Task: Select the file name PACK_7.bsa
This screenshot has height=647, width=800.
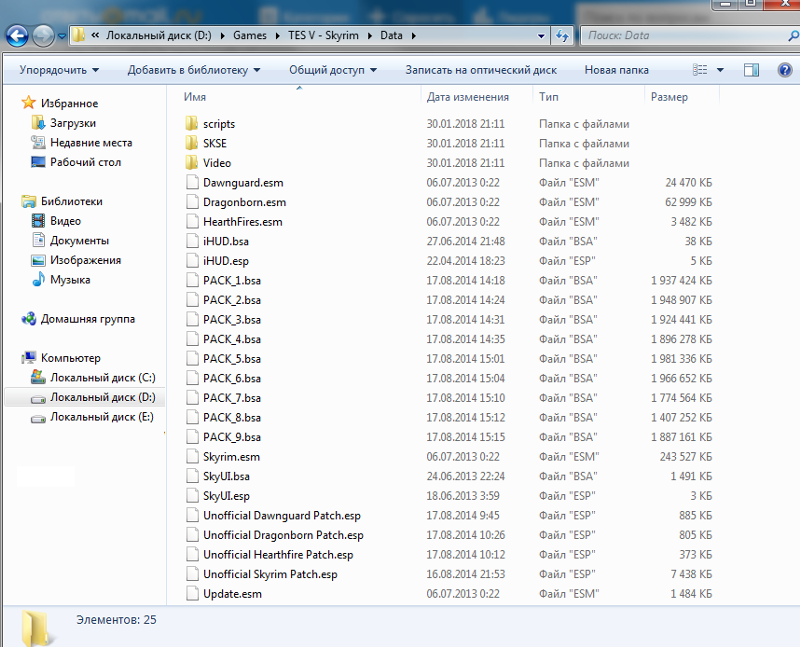Action: [232, 398]
